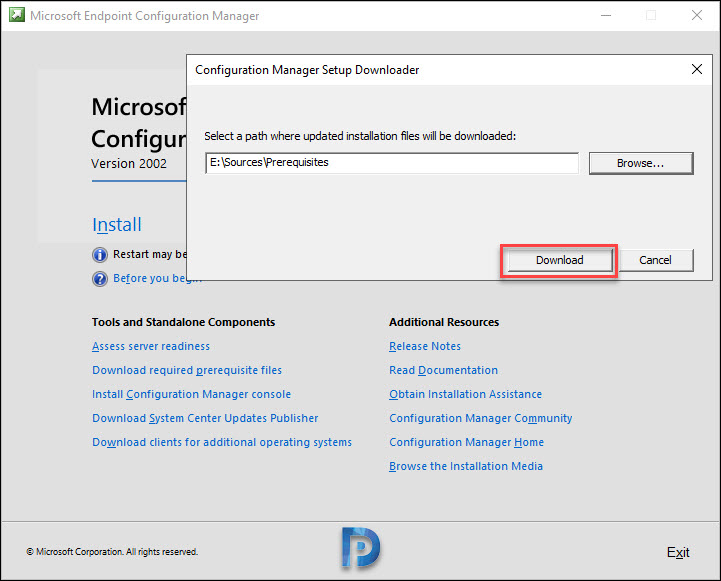
Task: Click the Endpoint Configuration Manager title icon
Action: click(x=17, y=15)
